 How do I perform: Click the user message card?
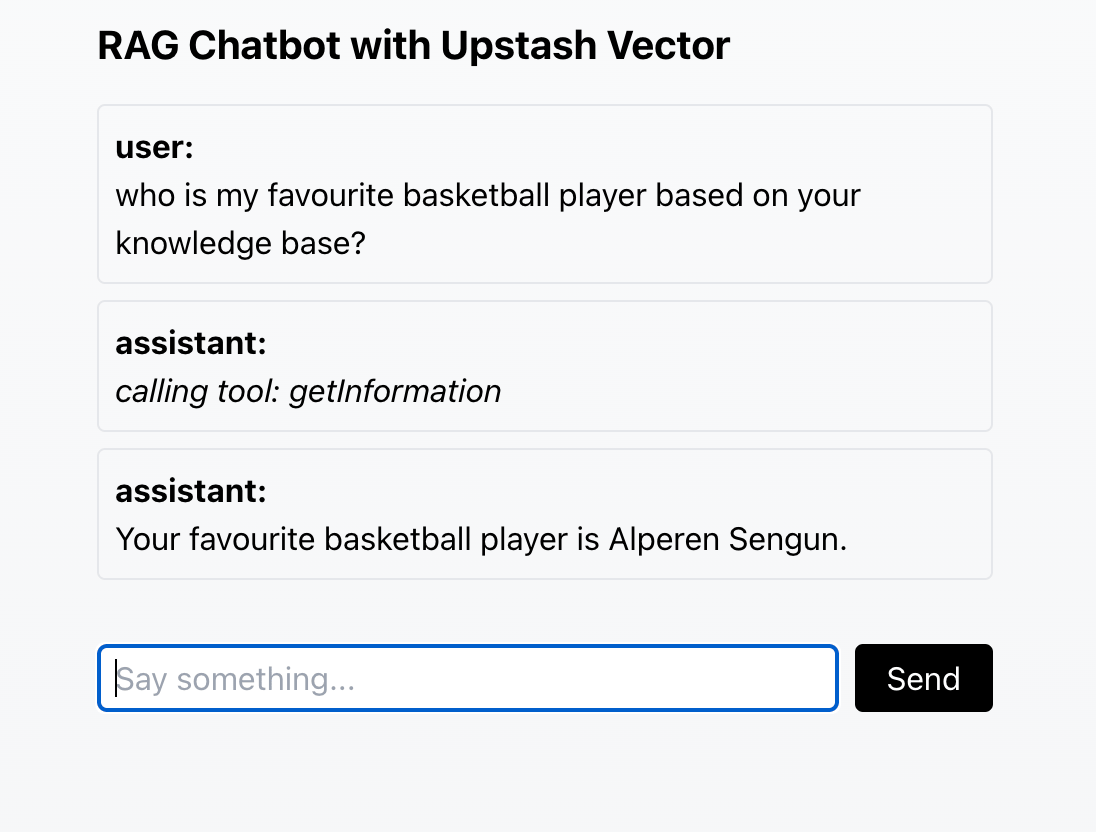(545, 194)
